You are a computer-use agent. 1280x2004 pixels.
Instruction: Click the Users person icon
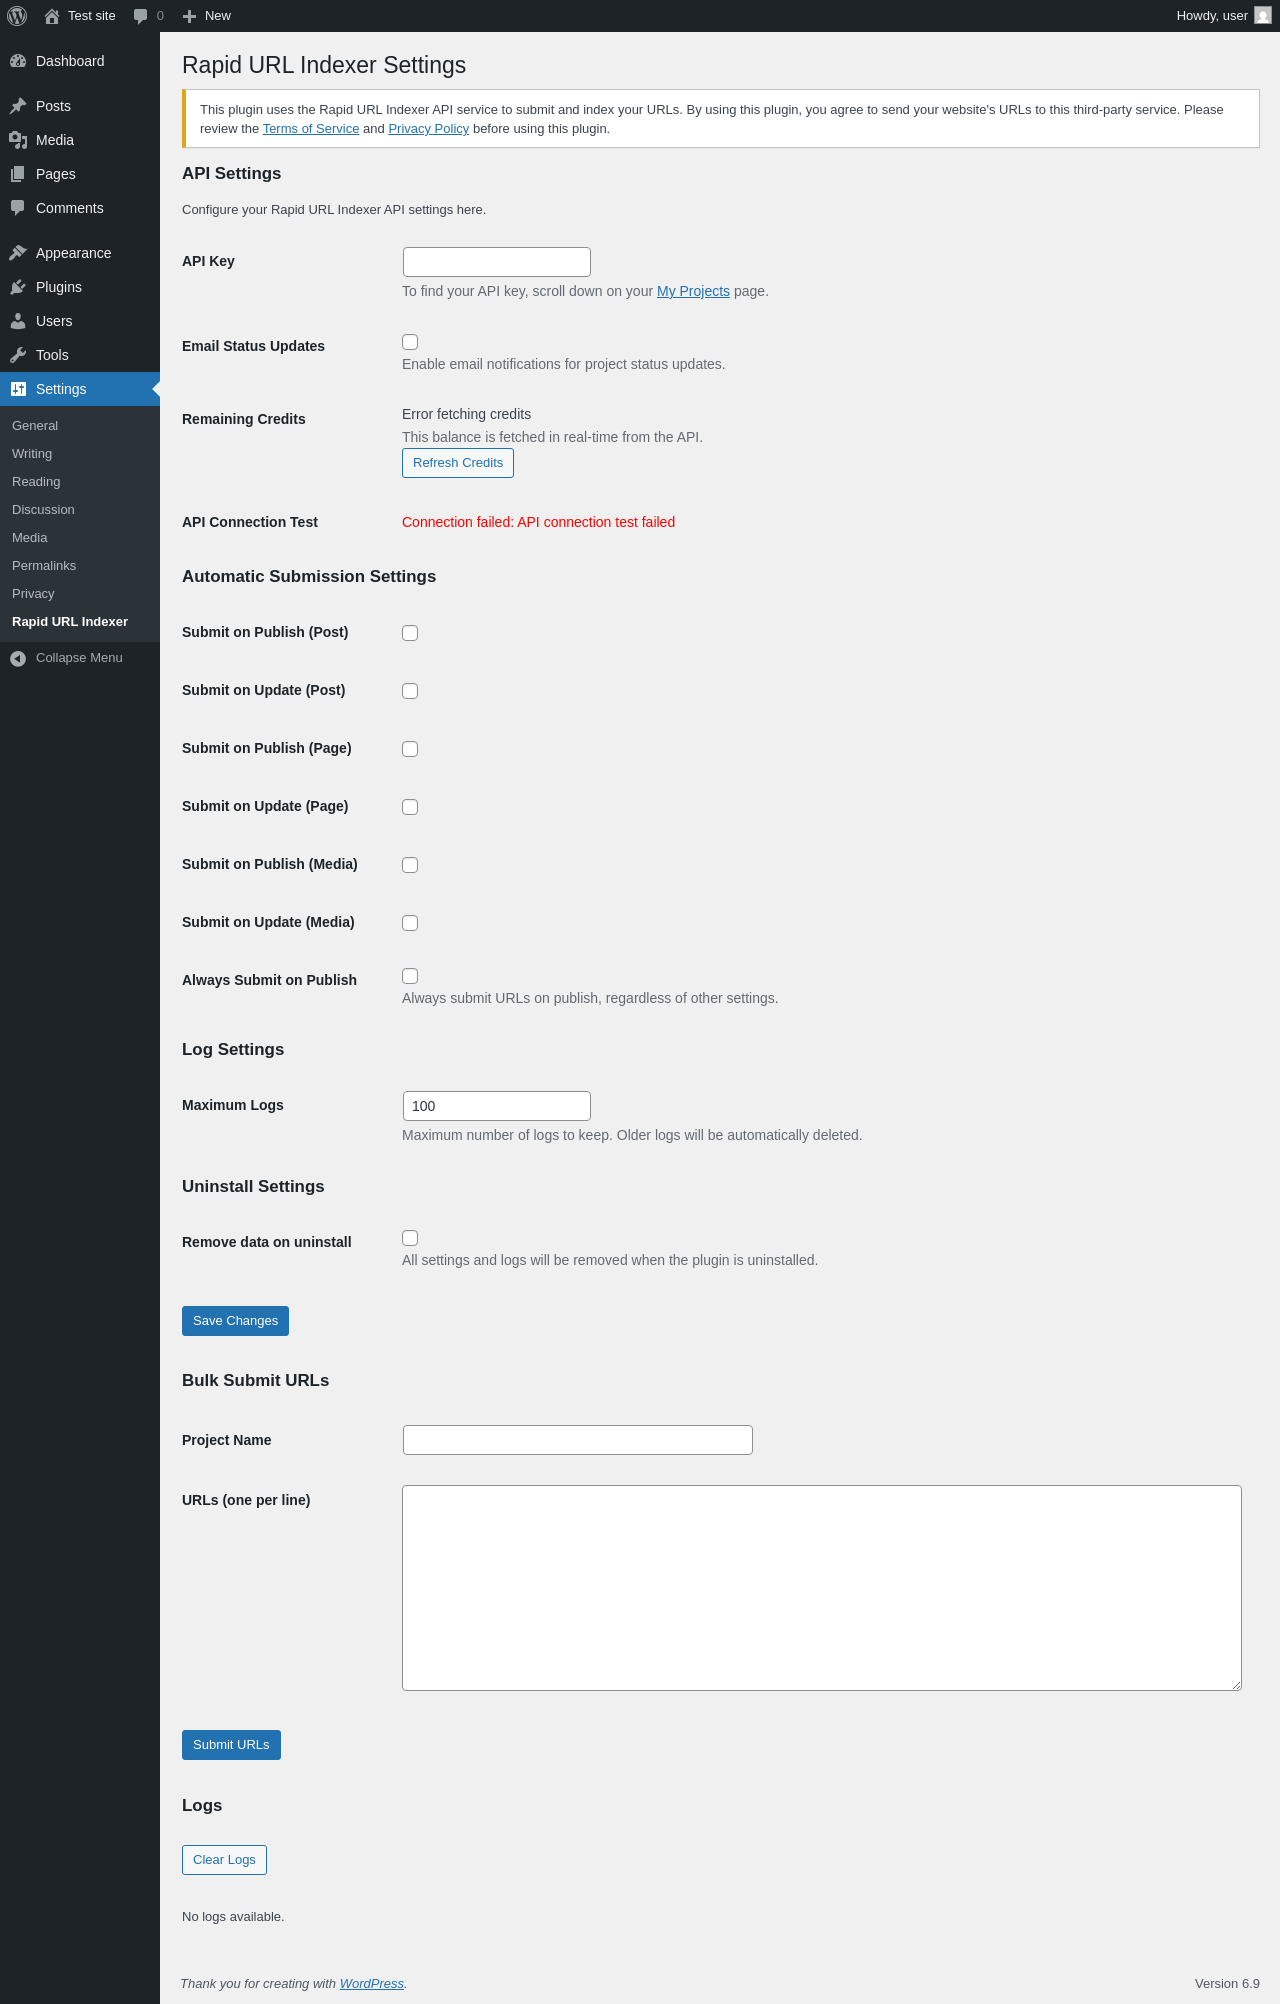[x=18, y=321]
